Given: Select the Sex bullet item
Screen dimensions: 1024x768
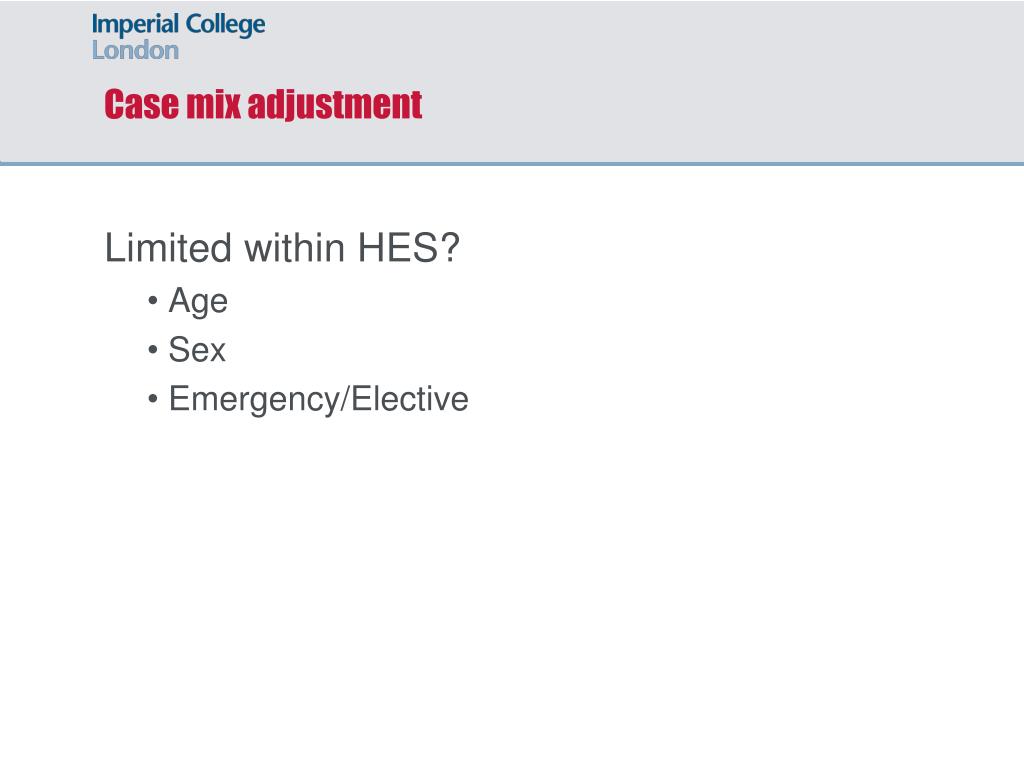Looking at the screenshot, I should pyautogui.click(x=197, y=349).
